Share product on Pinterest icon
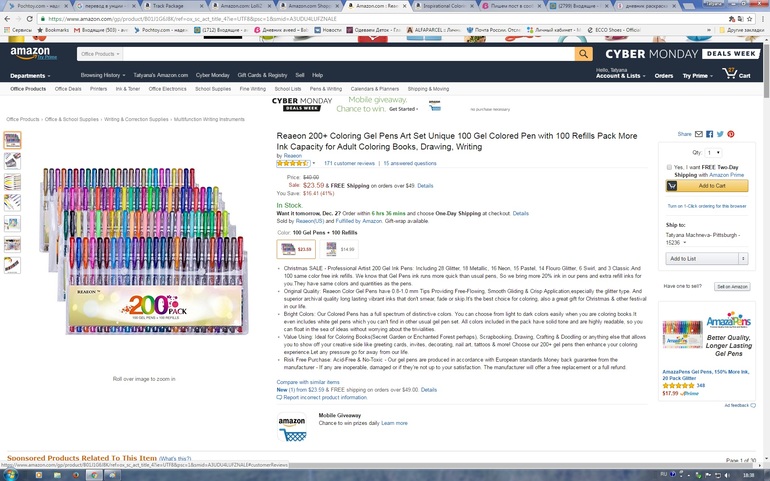 coord(731,134)
